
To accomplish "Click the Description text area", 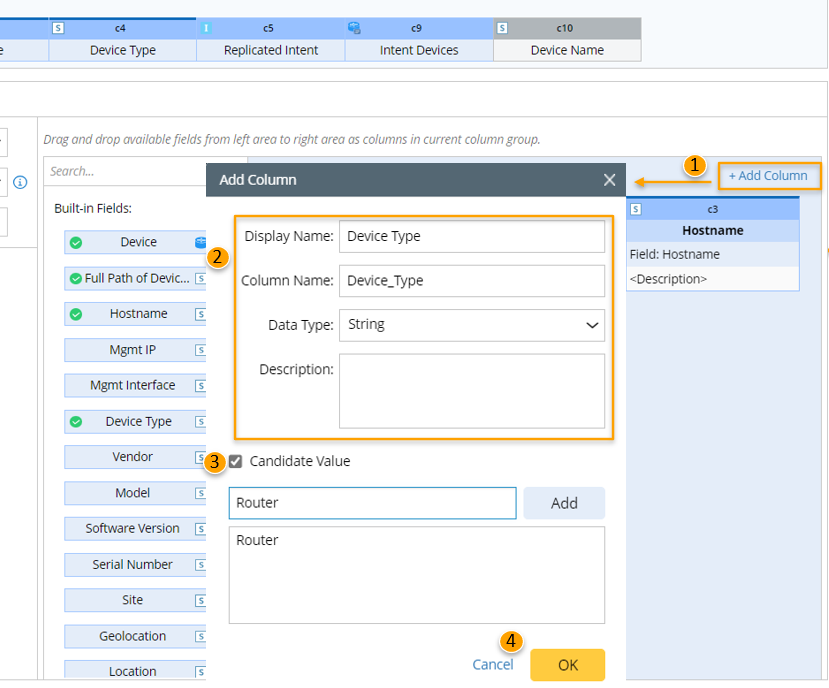I will [x=471, y=391].
